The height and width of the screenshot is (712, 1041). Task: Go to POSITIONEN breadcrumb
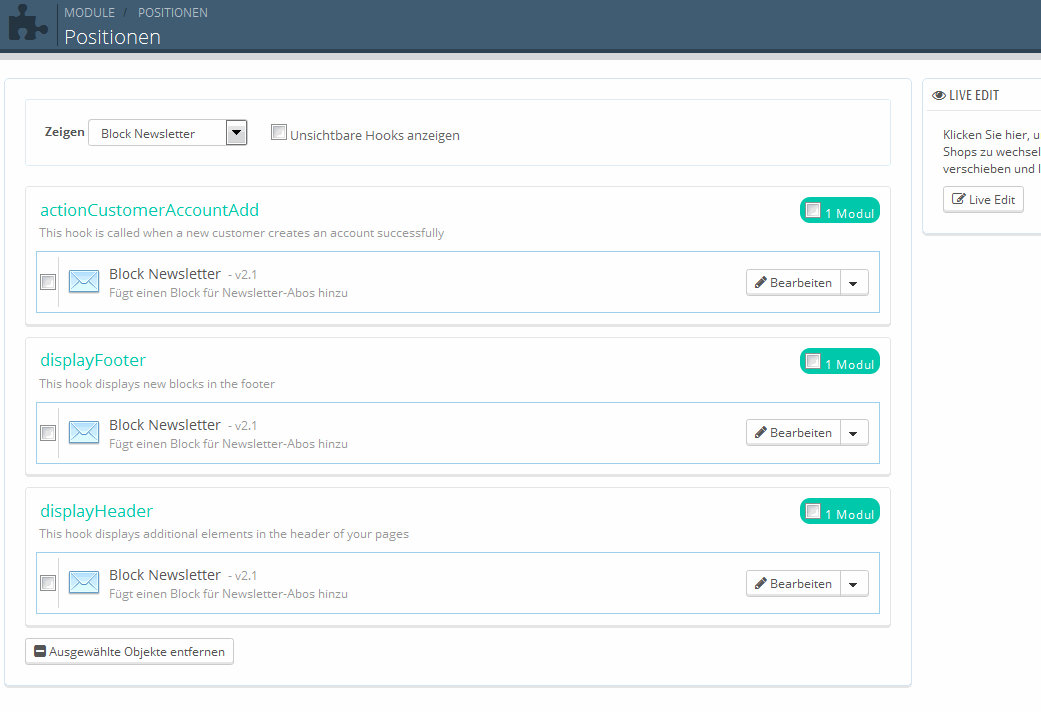[x=173, y=13]
